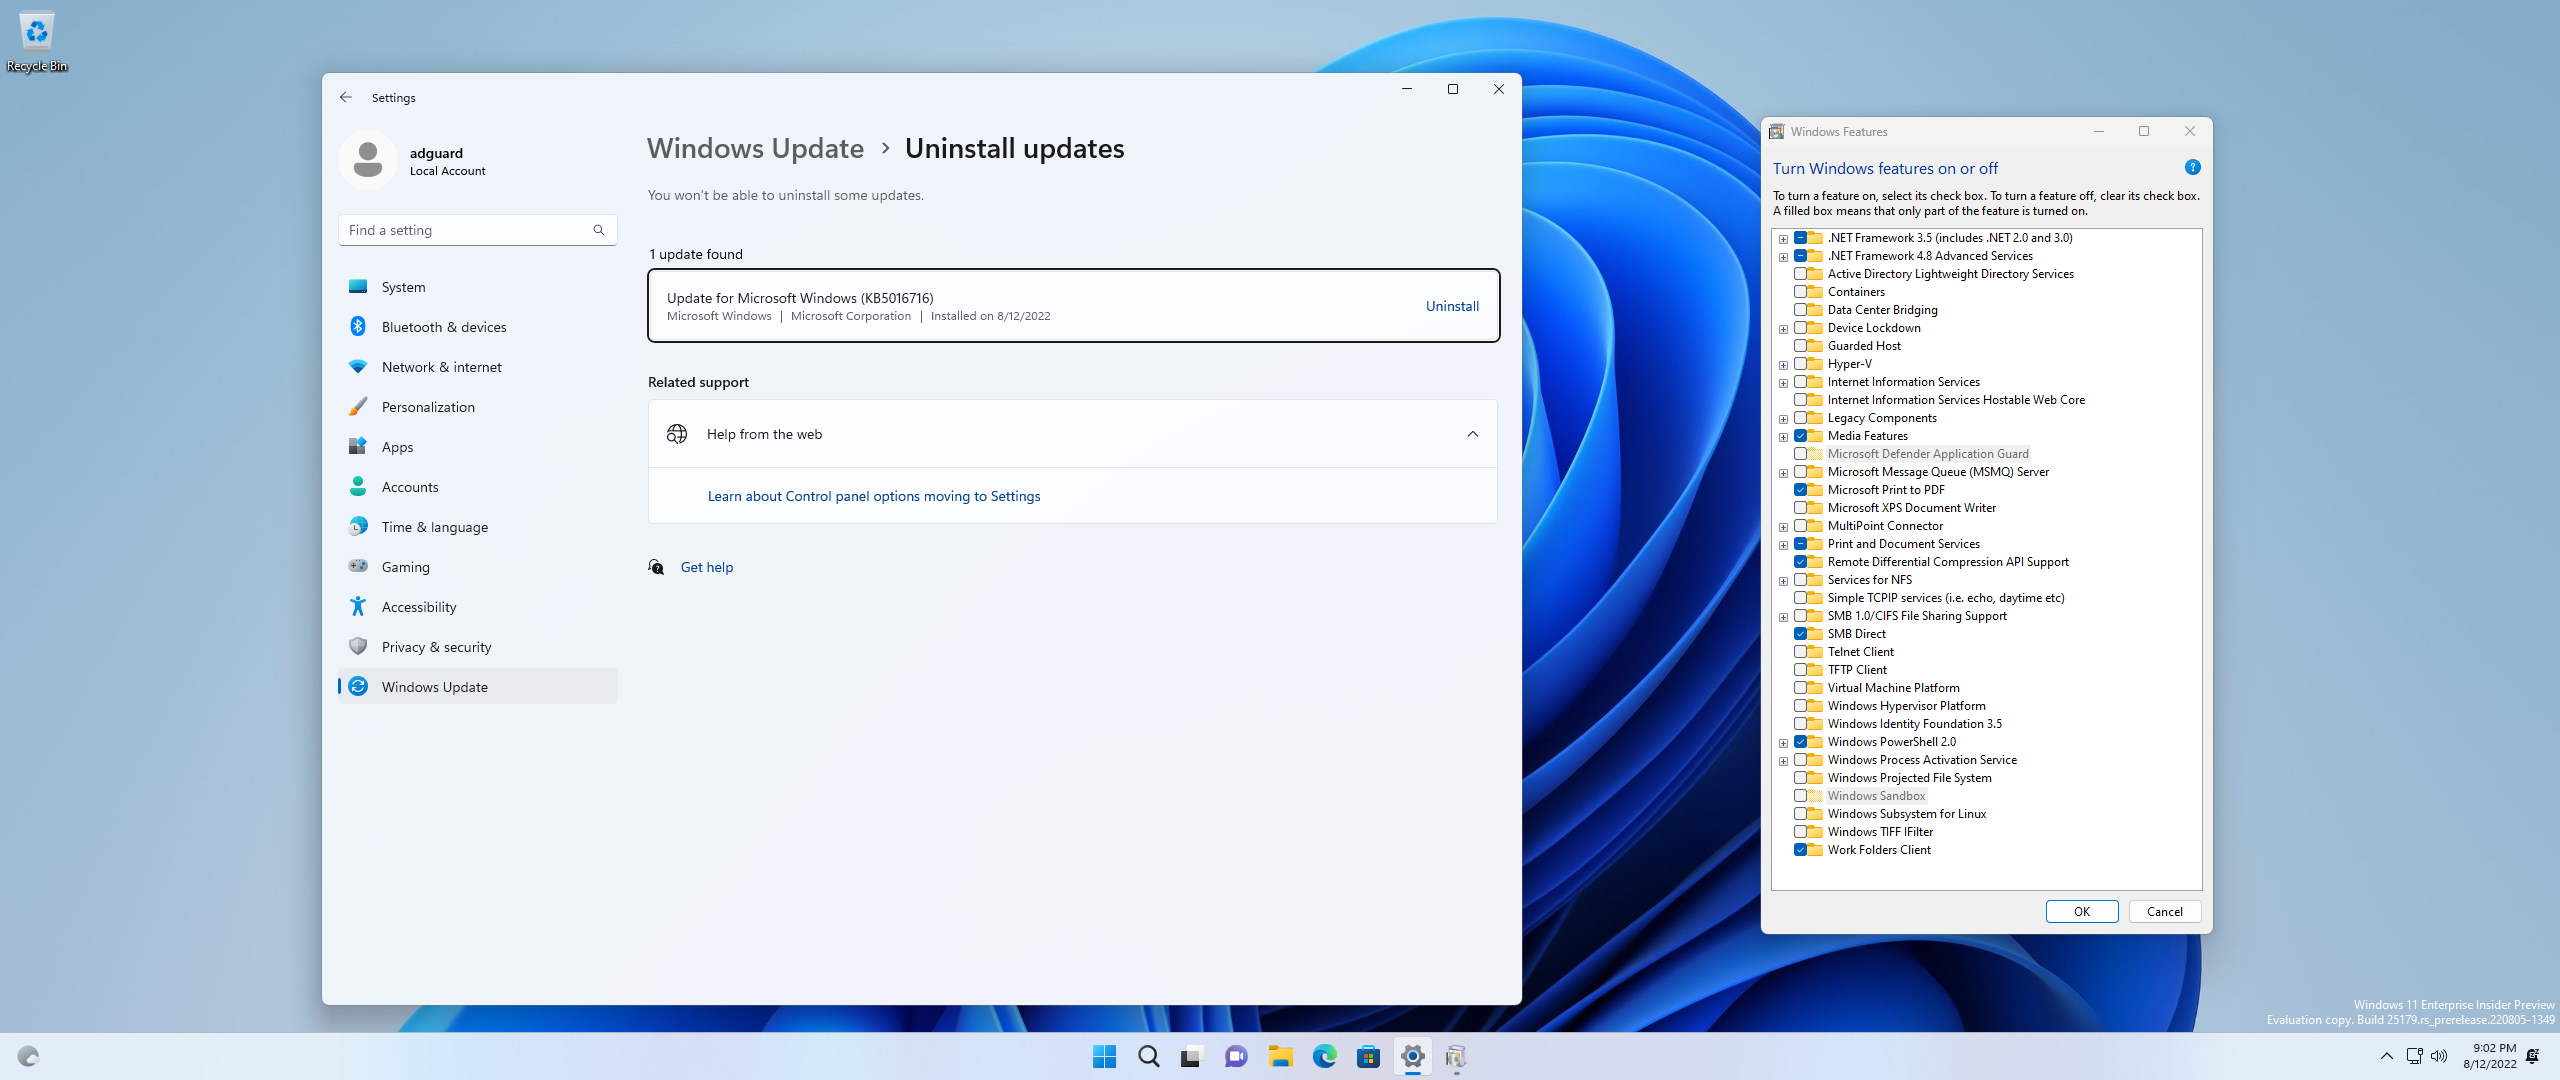Click the Get help link
The image size is (2560, 1080).
click(707, 567)
